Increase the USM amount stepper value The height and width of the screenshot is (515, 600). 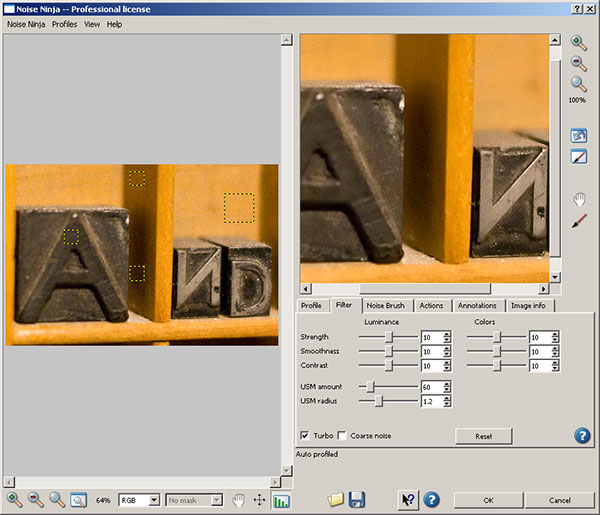point(446,383)
